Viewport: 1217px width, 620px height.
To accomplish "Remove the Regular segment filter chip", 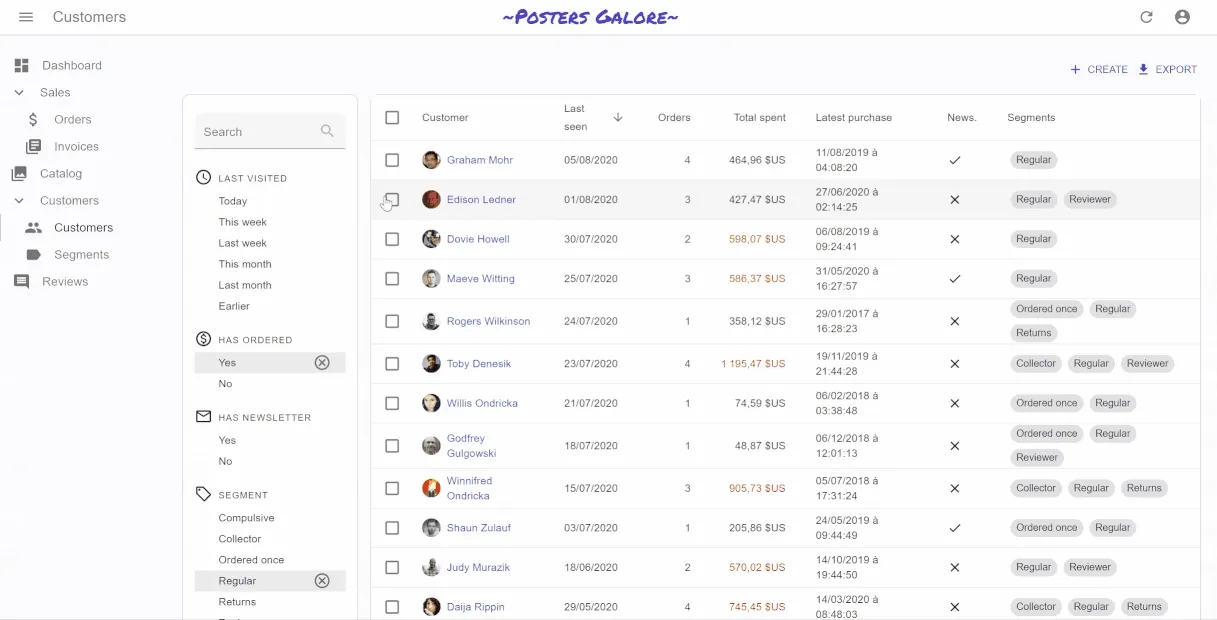I will pyautogui.click(x=322, y=580).
